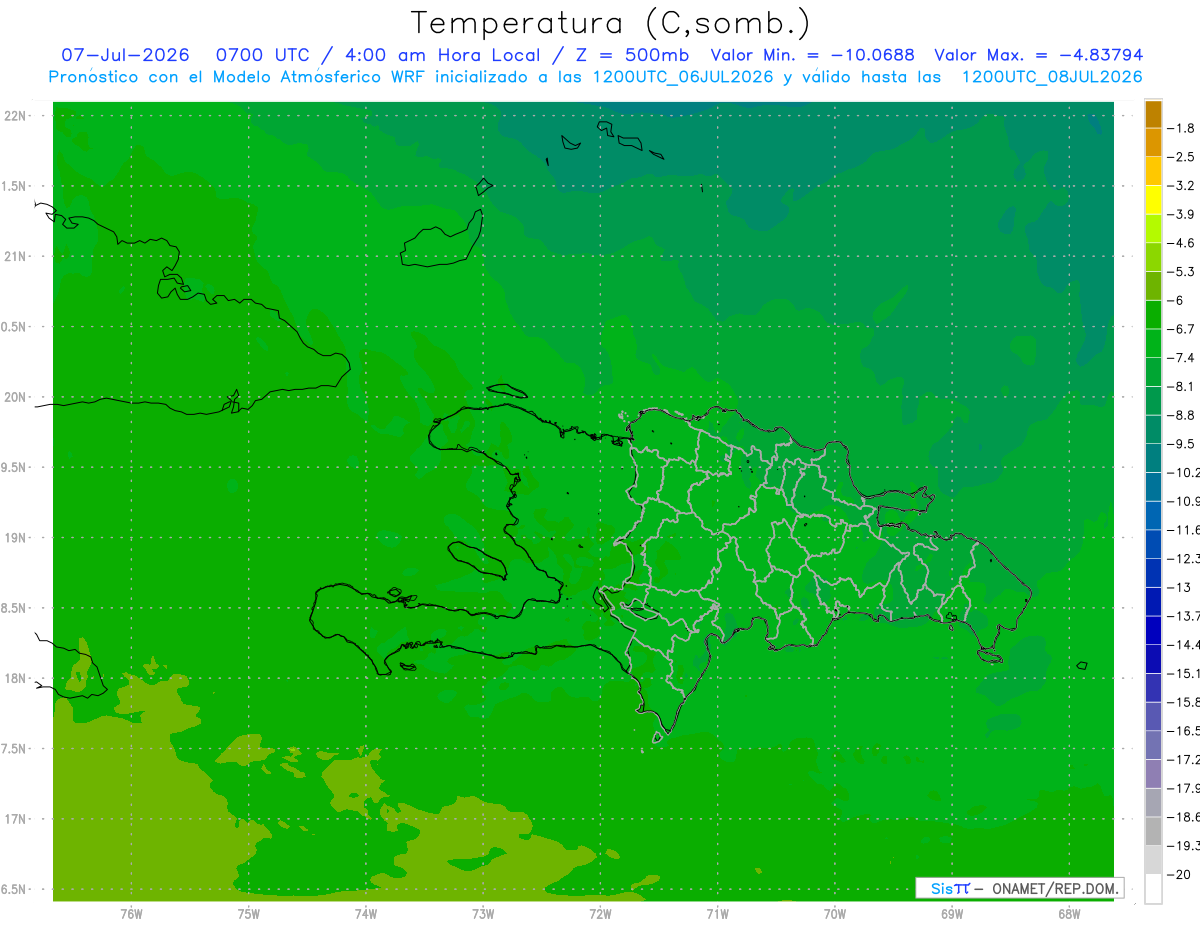Click the "Valor Min. = -10.0688" readout
1200x927 pixels.
(813, 55)
